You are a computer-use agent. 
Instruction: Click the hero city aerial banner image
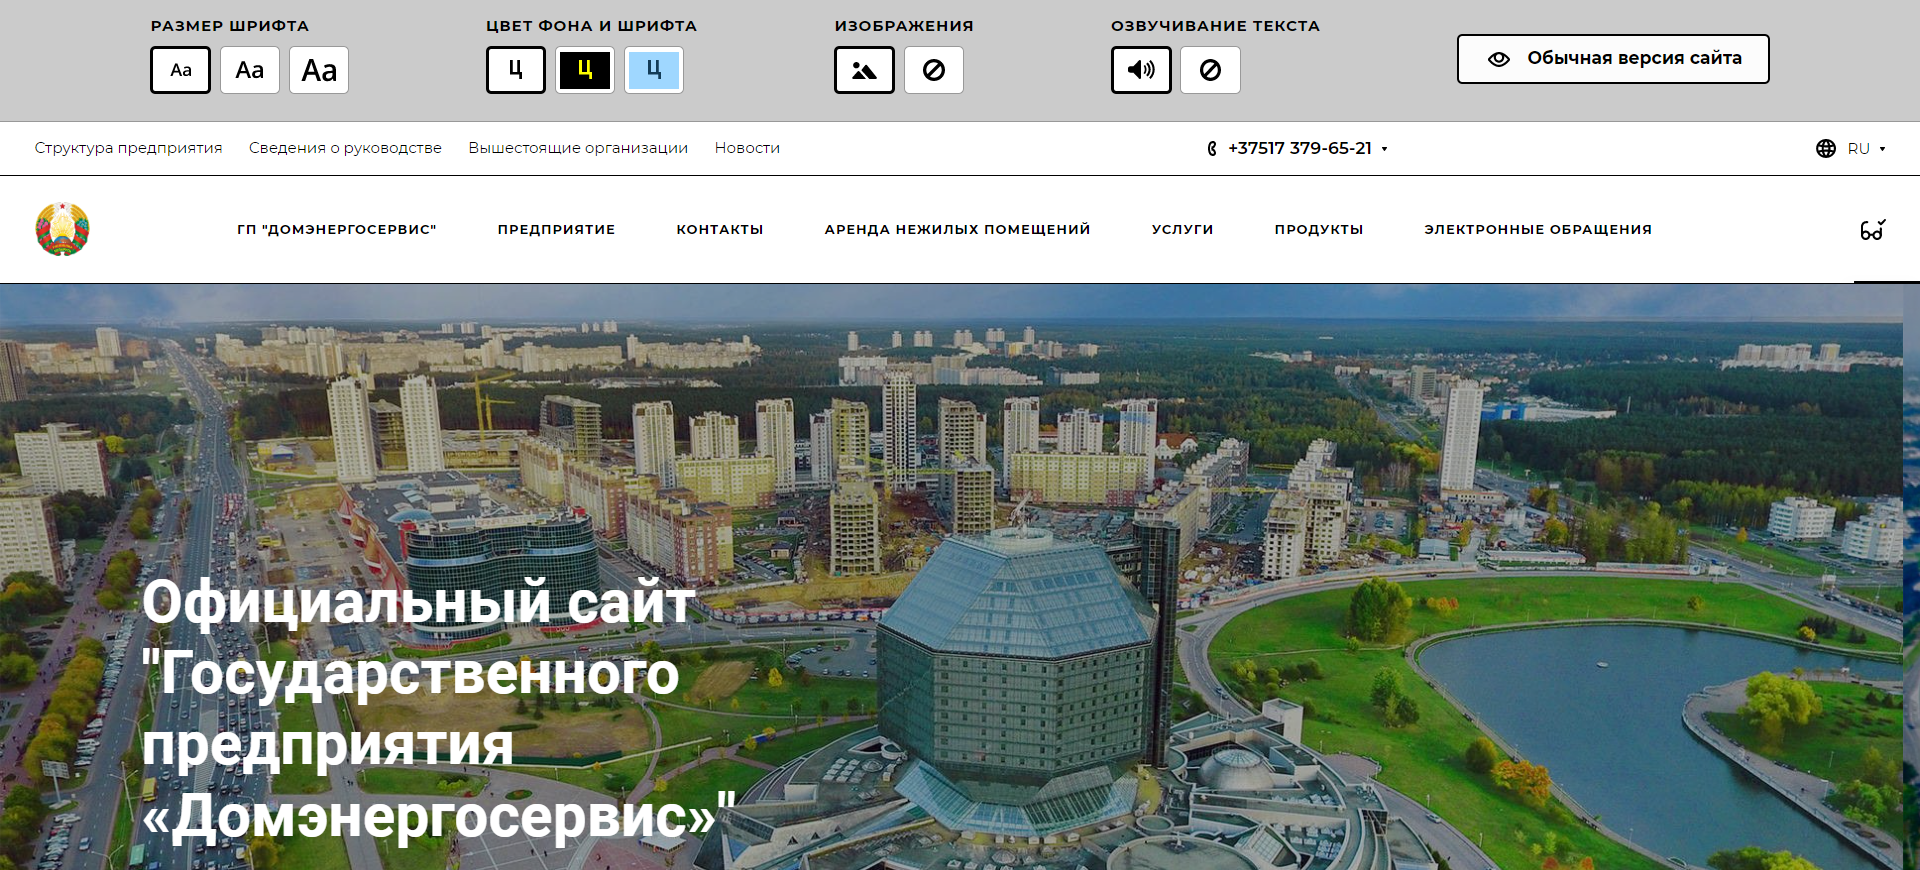[x=951, y=577]
